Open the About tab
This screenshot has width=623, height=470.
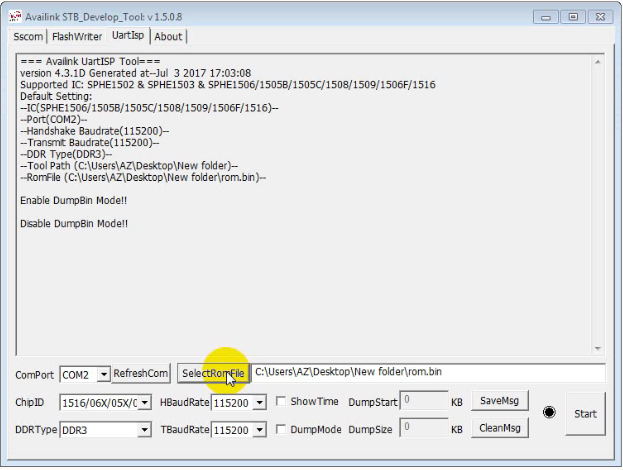[168, 37]
